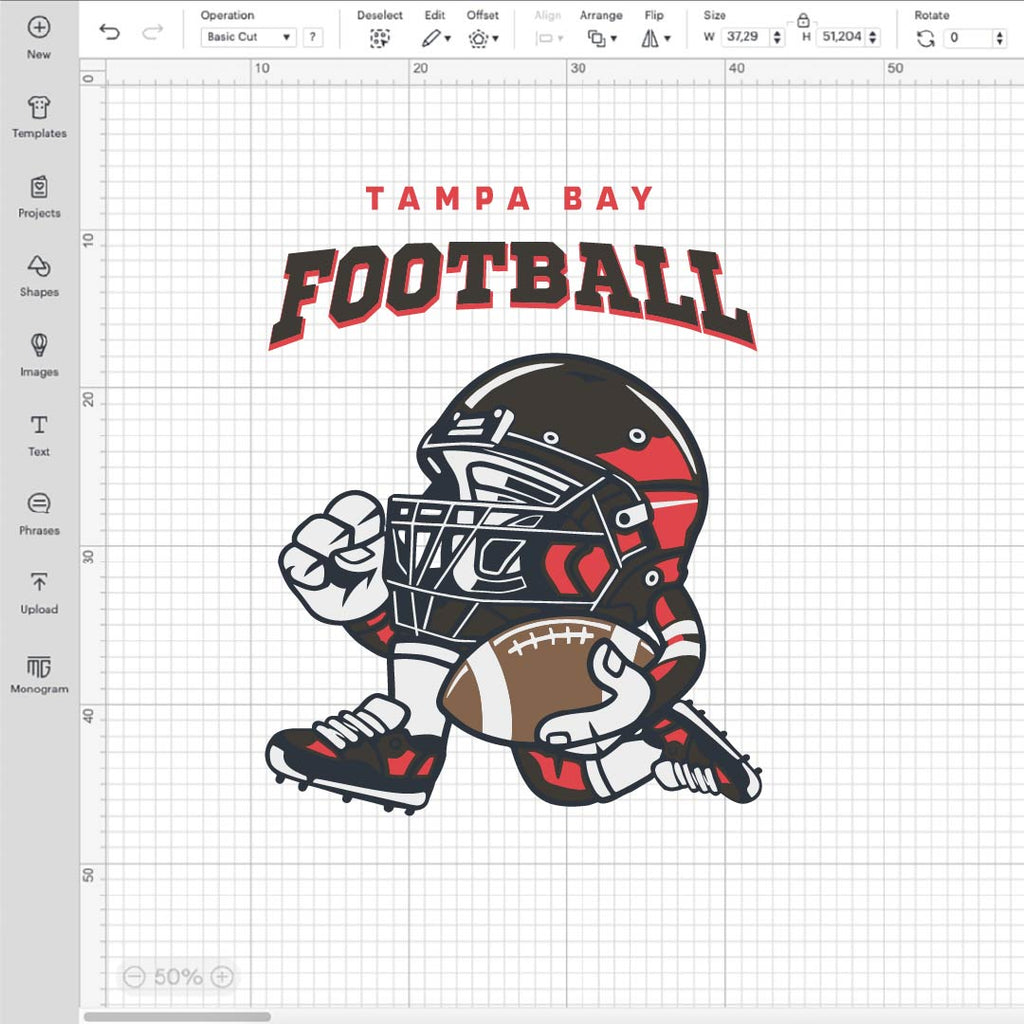Open the Monogram tool
Viewport: 1024px width, 1024px height.
(x=39, y=667)
